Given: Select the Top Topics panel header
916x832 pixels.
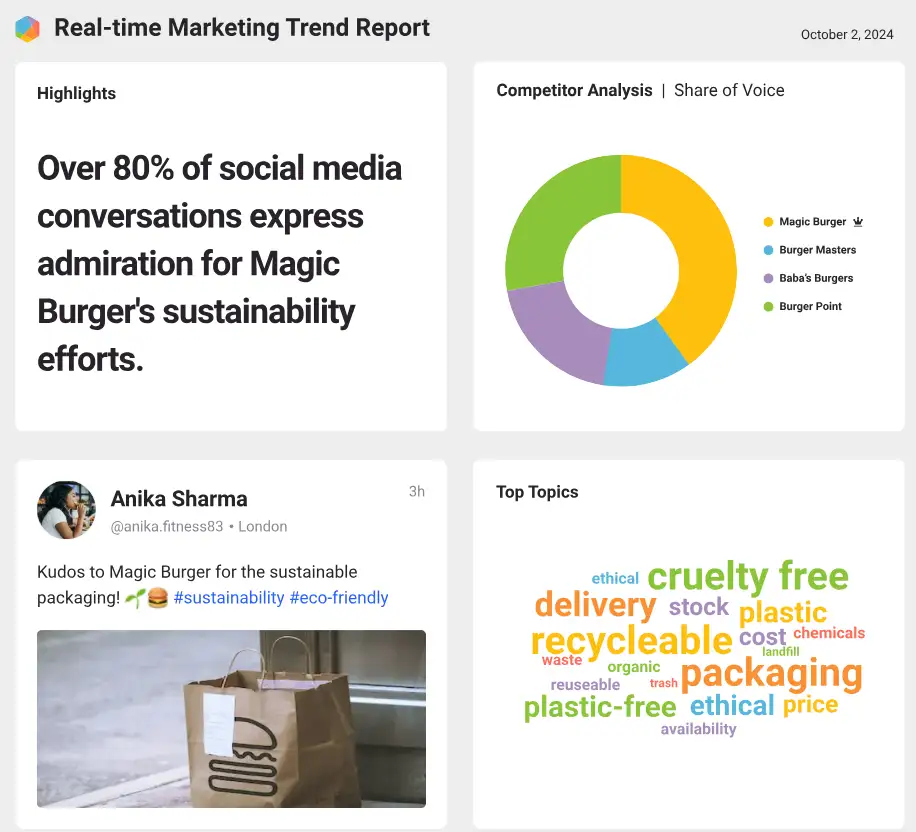Looking at the screenshot, I should 537,492.
